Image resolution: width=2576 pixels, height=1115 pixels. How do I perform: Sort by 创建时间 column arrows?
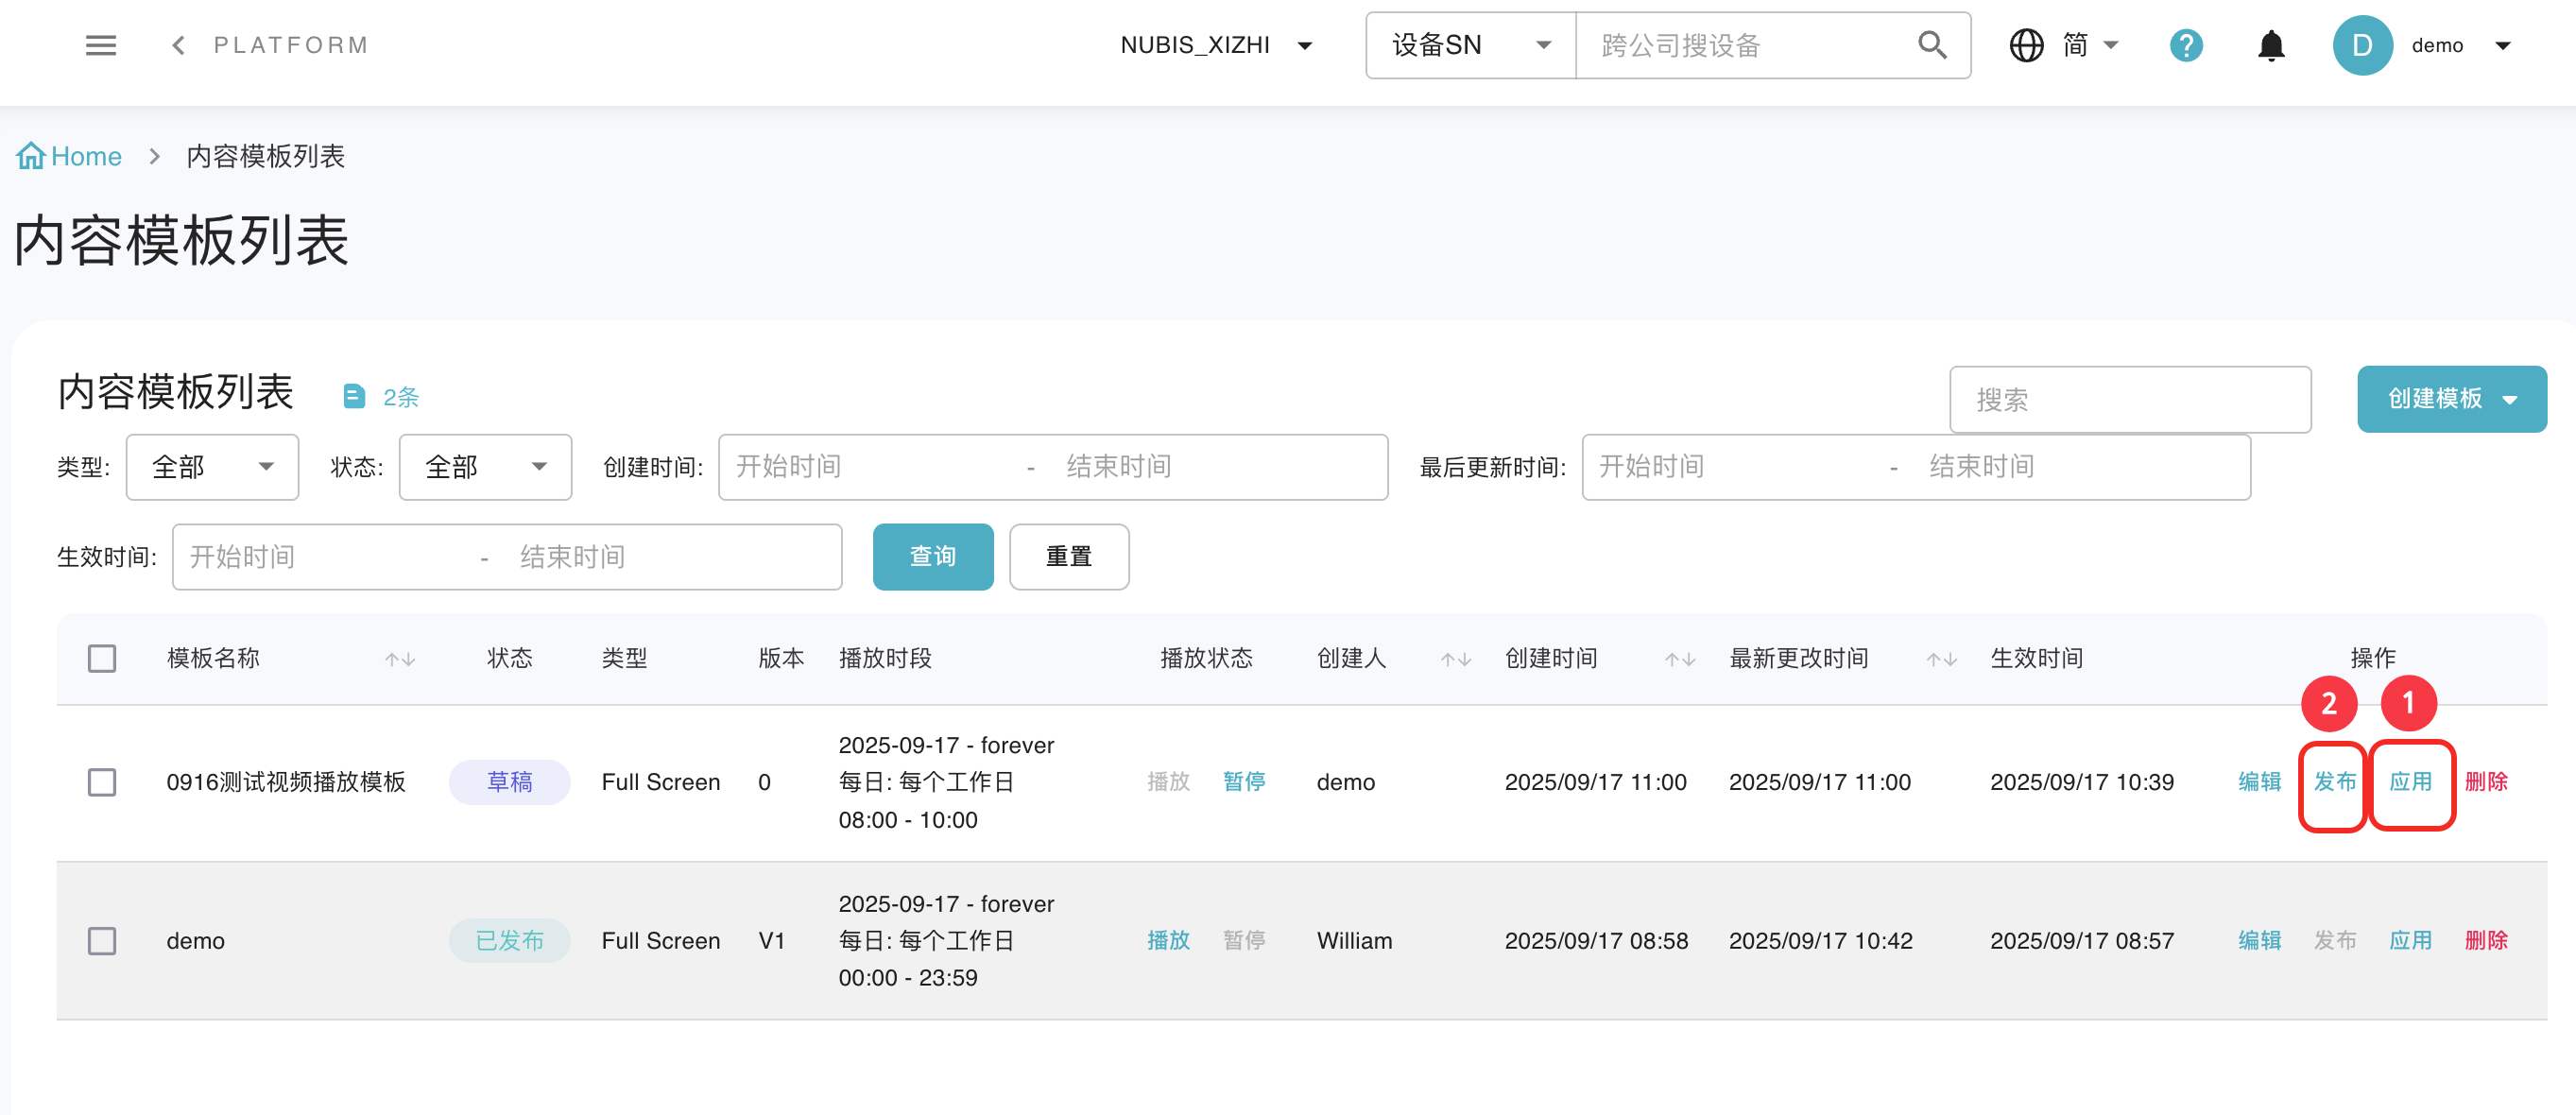(x=1679, y=659)
